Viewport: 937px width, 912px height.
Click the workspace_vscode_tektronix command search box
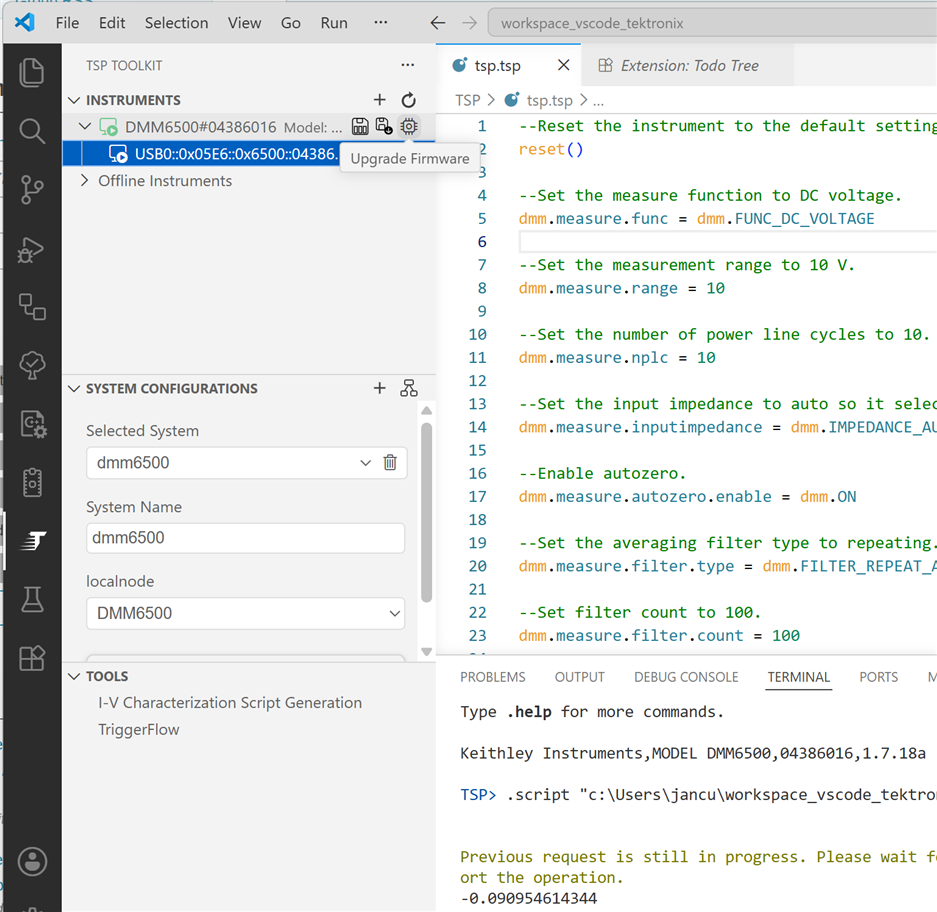coord(712,23)
